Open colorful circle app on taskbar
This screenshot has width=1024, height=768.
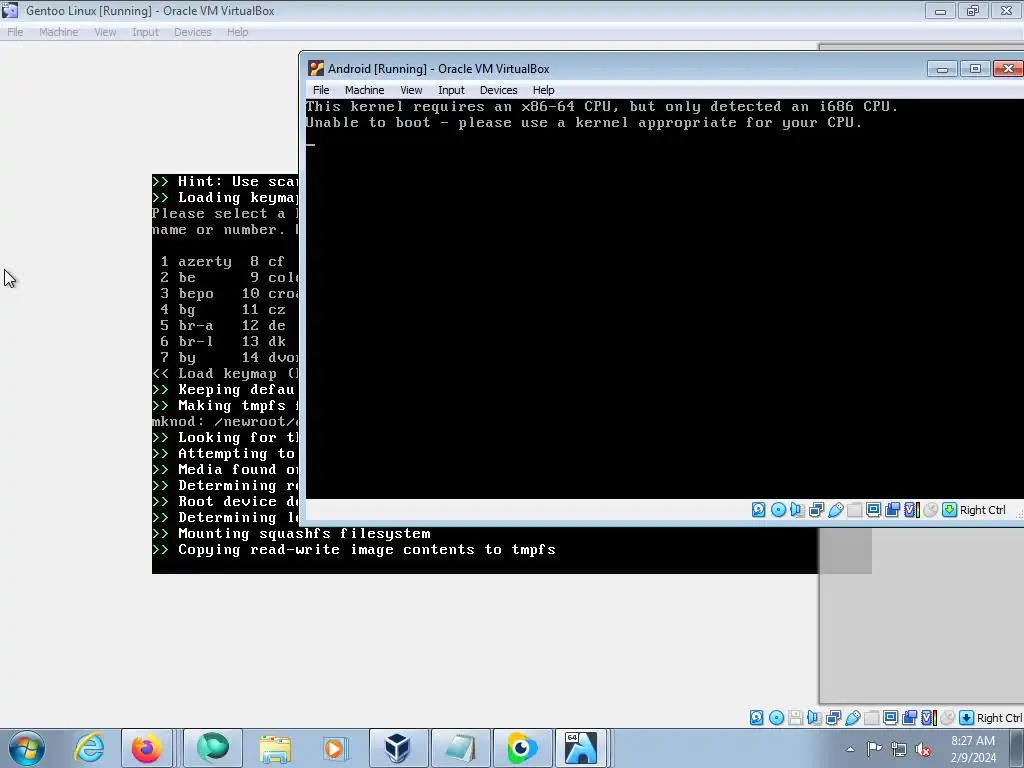coord(521,748)
